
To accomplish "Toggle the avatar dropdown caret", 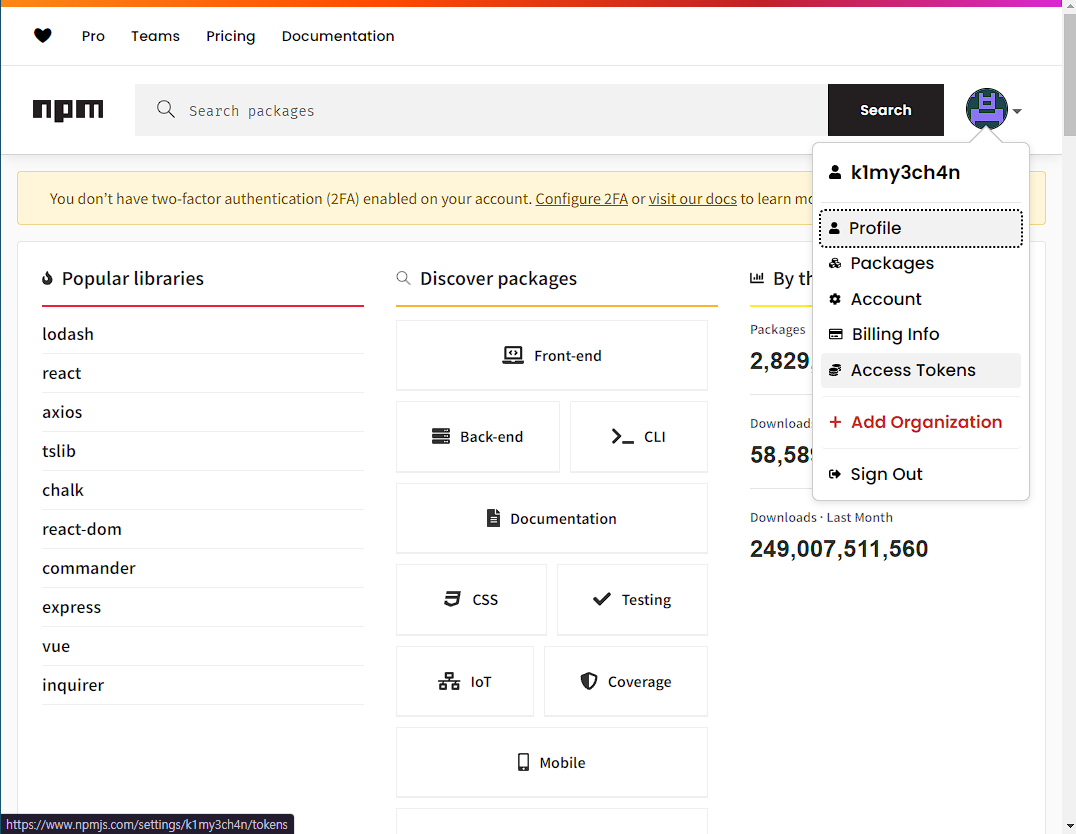I will pos(1017,111).
